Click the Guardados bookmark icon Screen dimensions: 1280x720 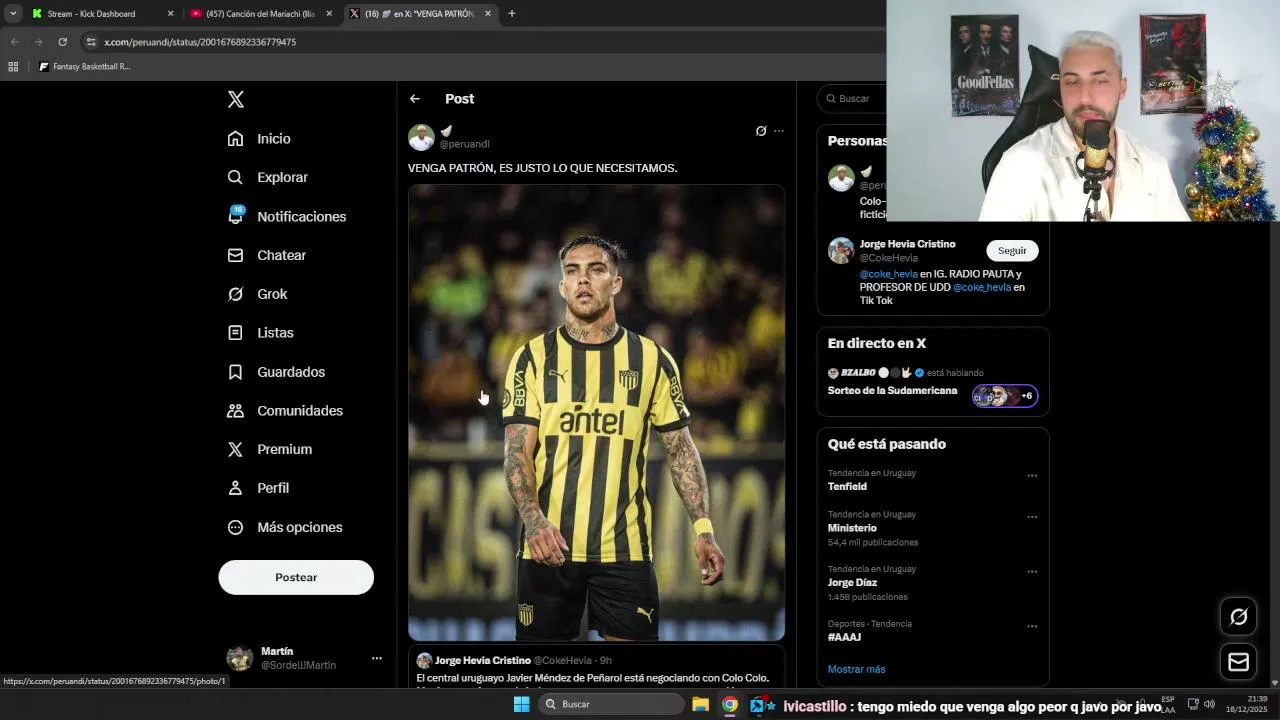pyautogui.click(x=235, y=372)
